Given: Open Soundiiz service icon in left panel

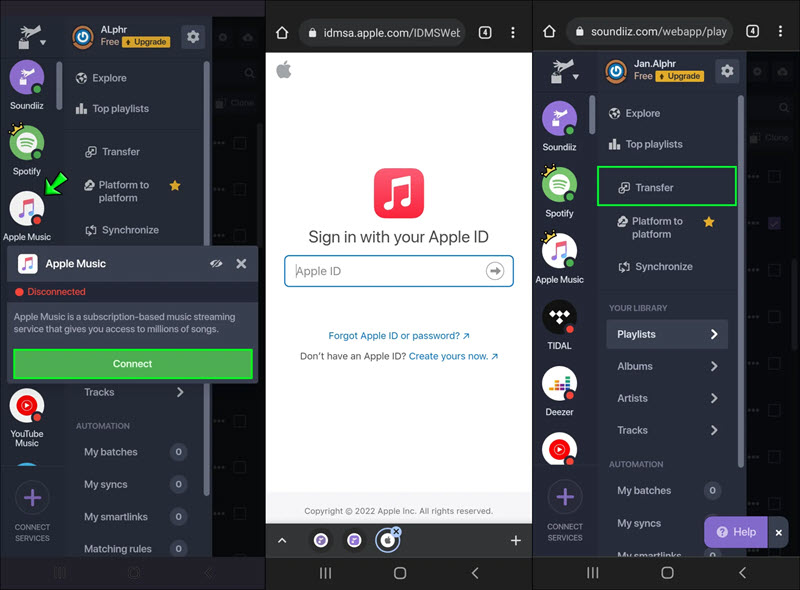Looking at the screenshot, I should (x=27, y=78).
